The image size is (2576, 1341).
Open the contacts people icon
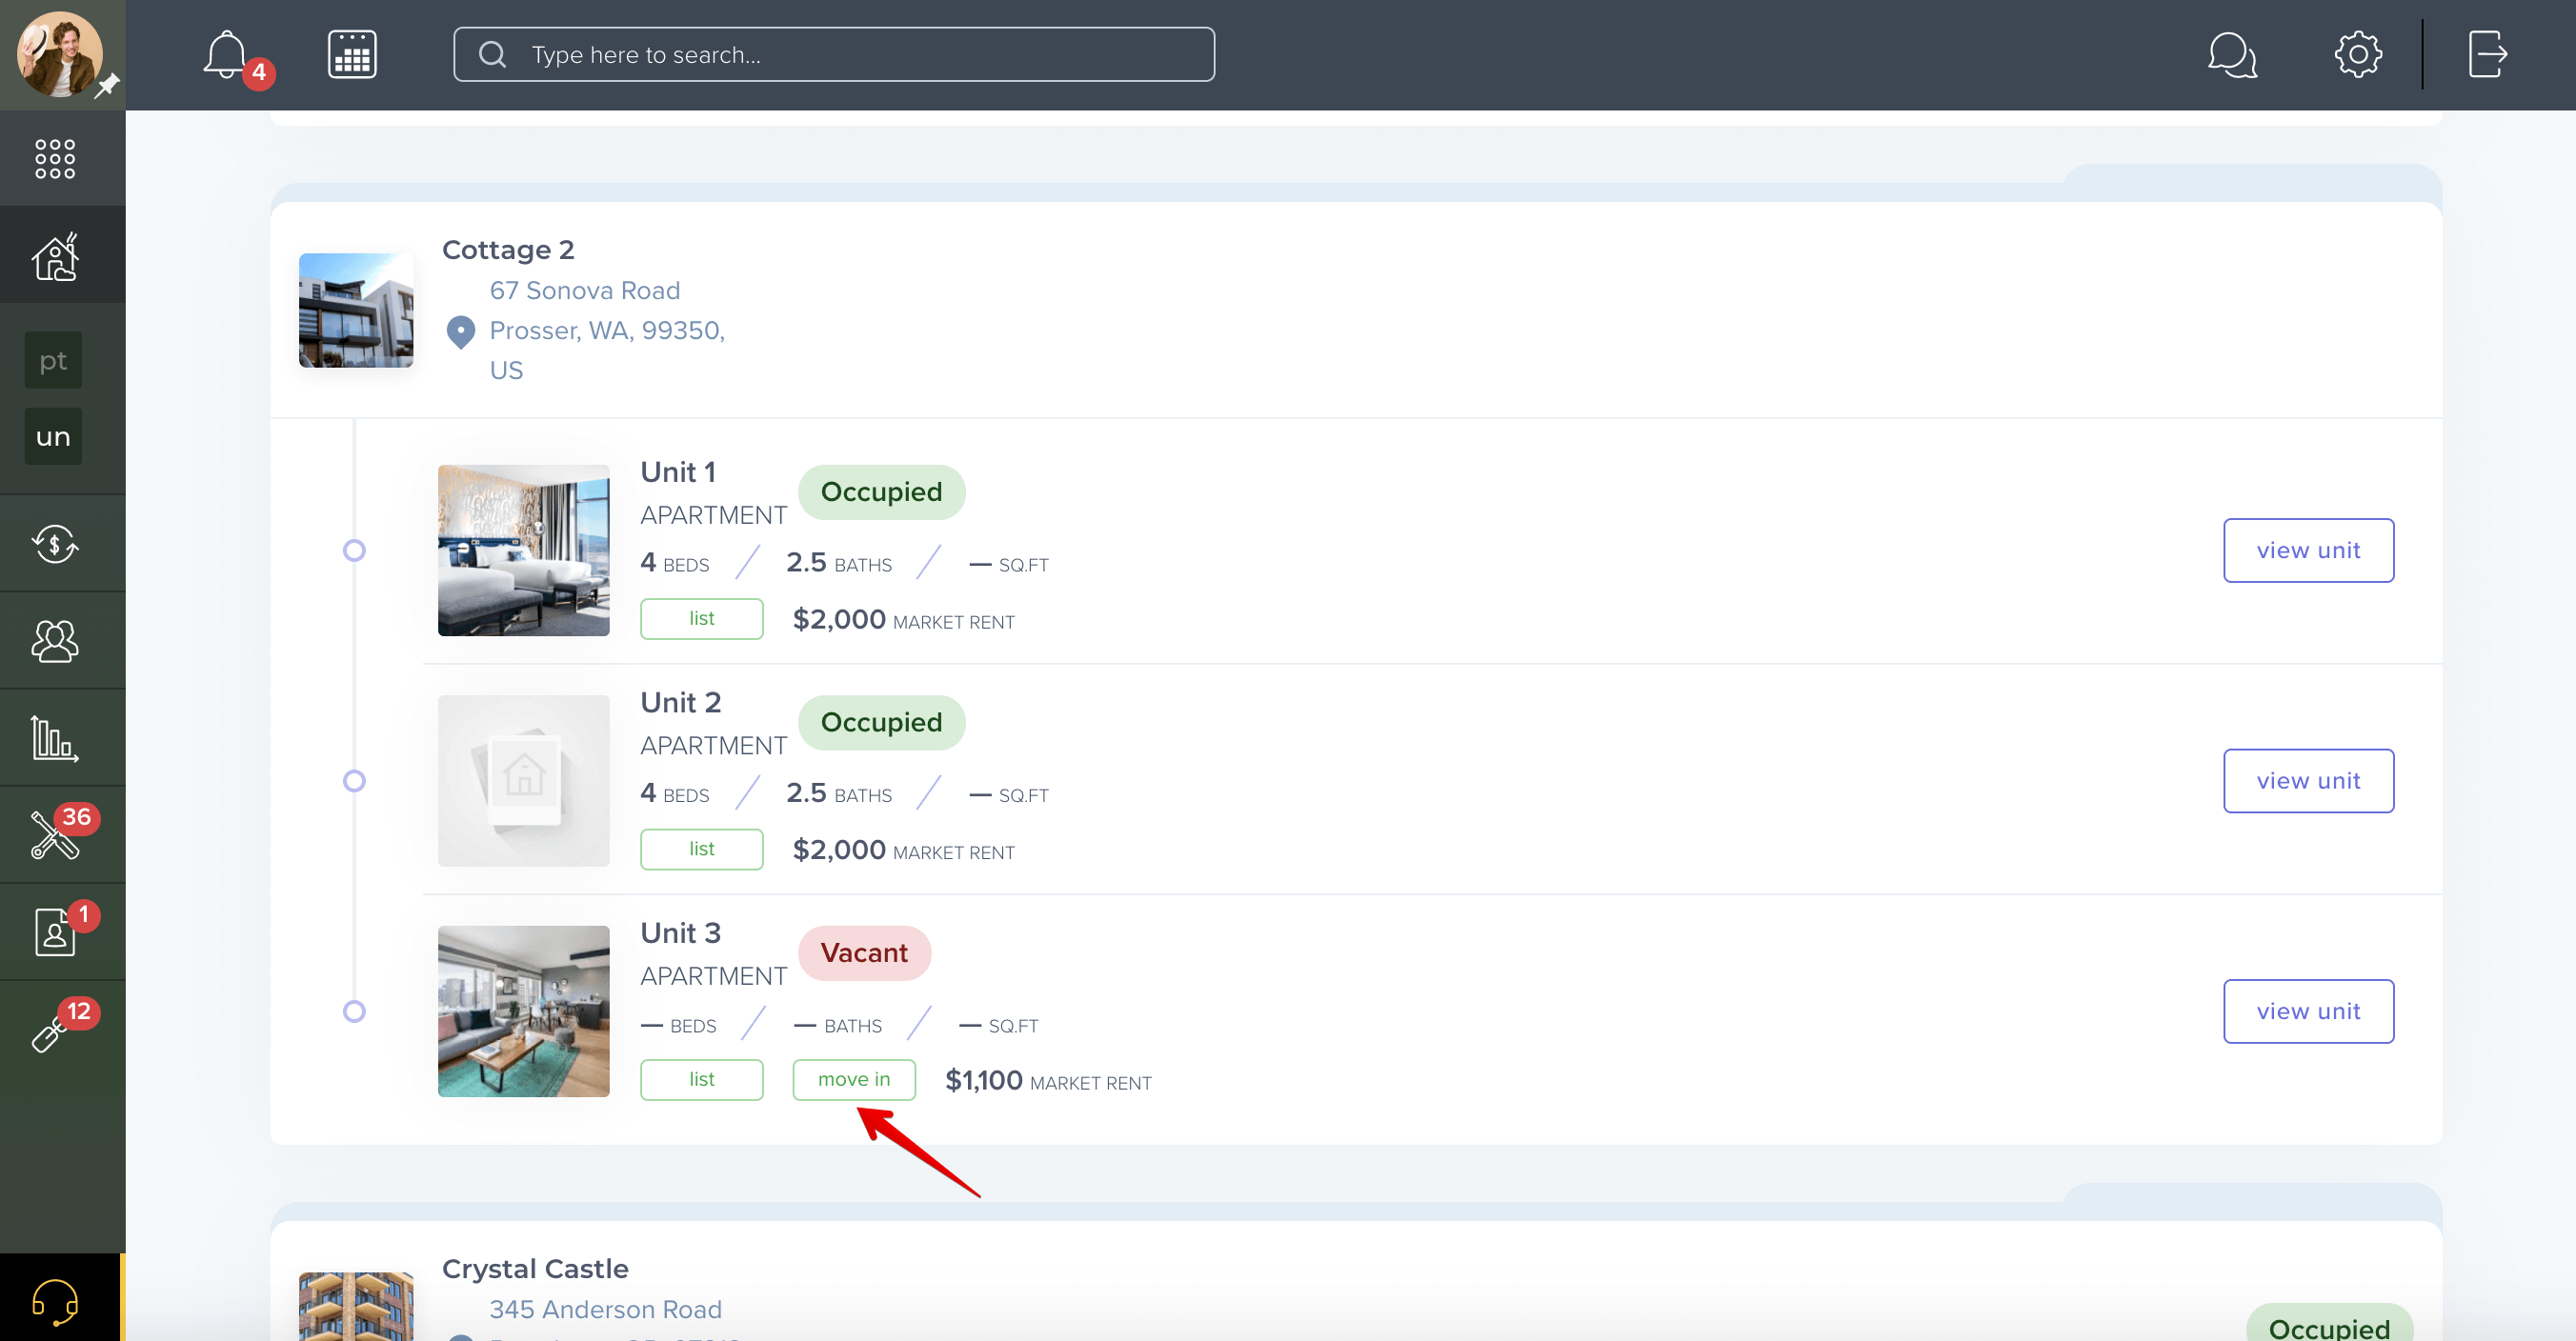pos(55,641)
